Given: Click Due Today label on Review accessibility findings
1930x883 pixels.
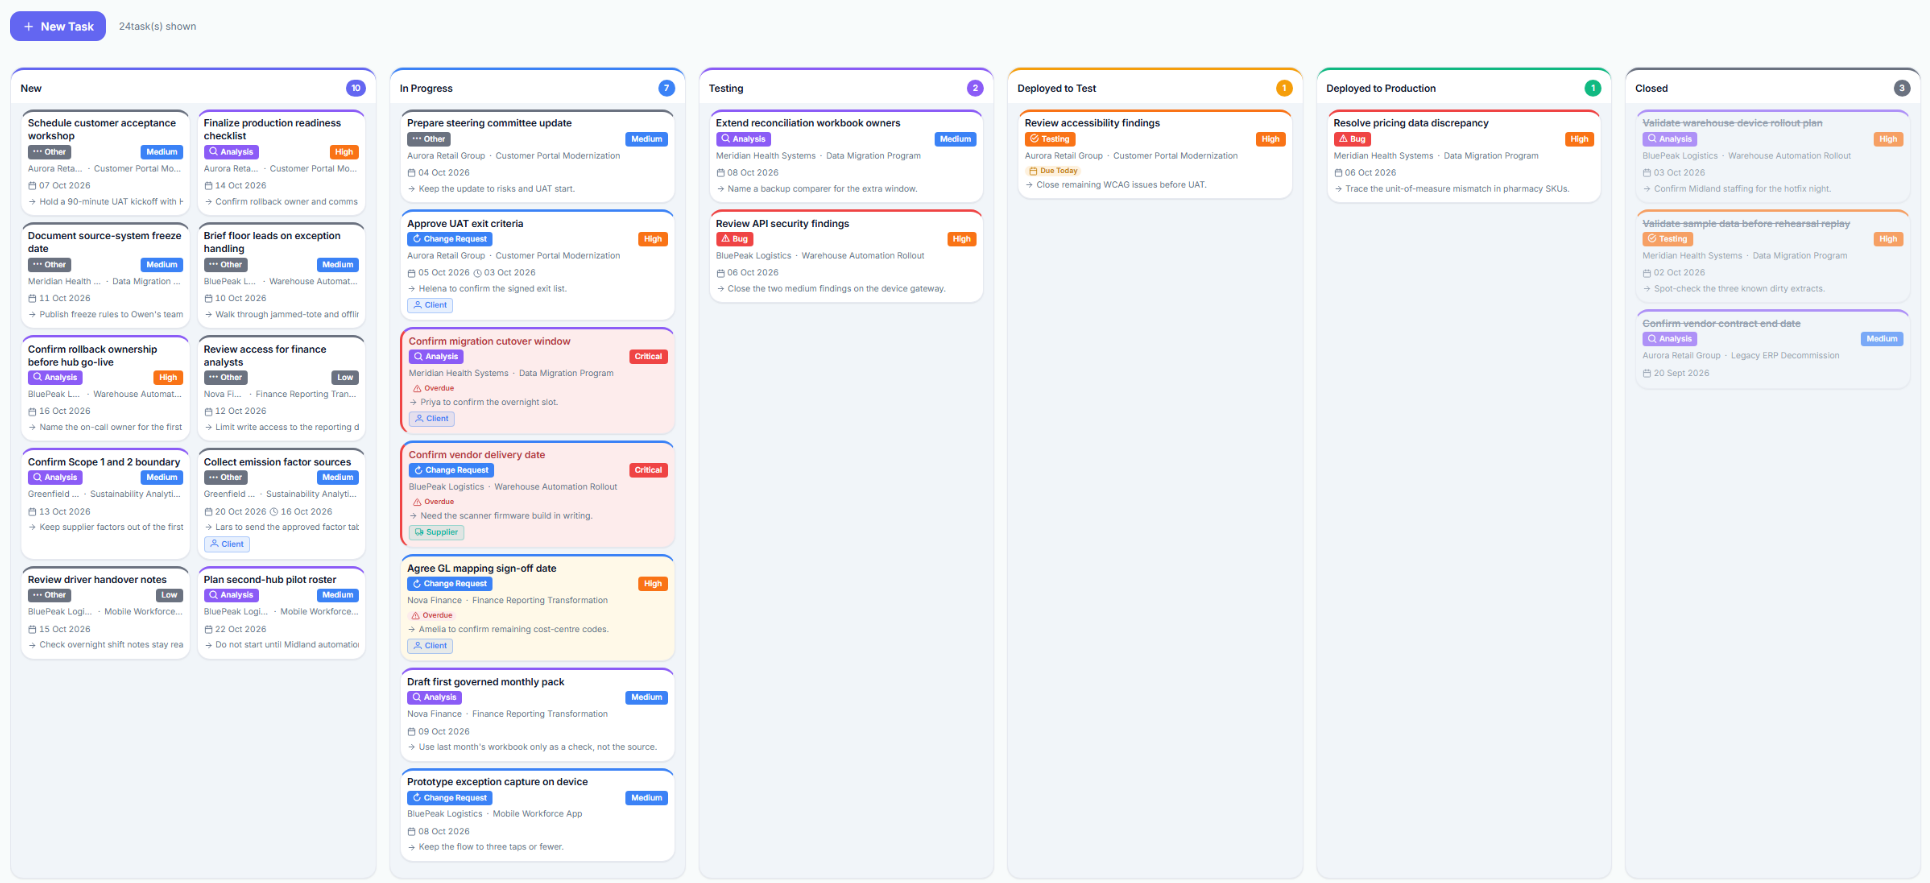Looking at the screenshot, I should point(1054,171).
